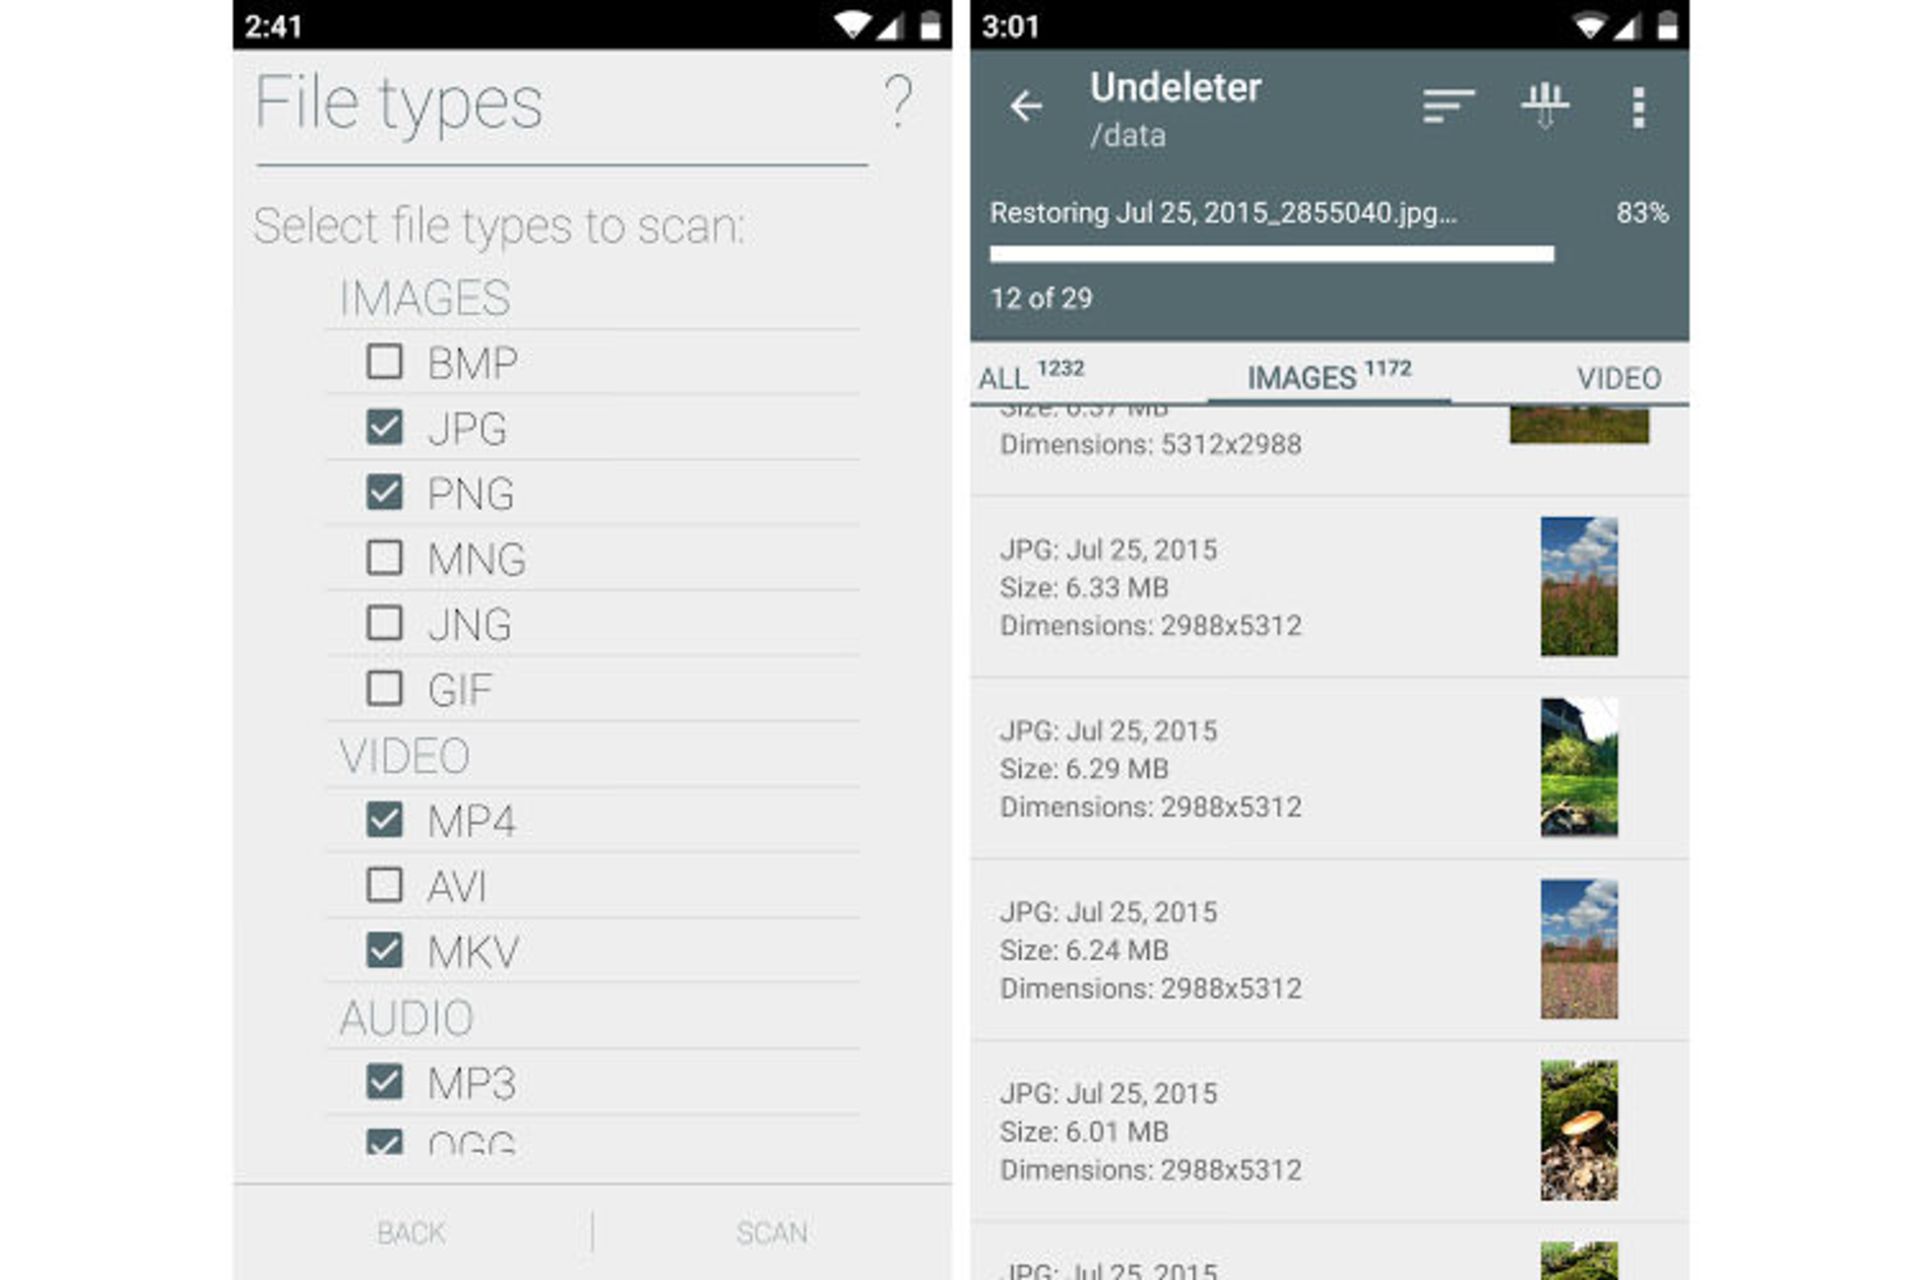Open thumbnail of the 6.24 MB photo

[x=1579, y=949]
